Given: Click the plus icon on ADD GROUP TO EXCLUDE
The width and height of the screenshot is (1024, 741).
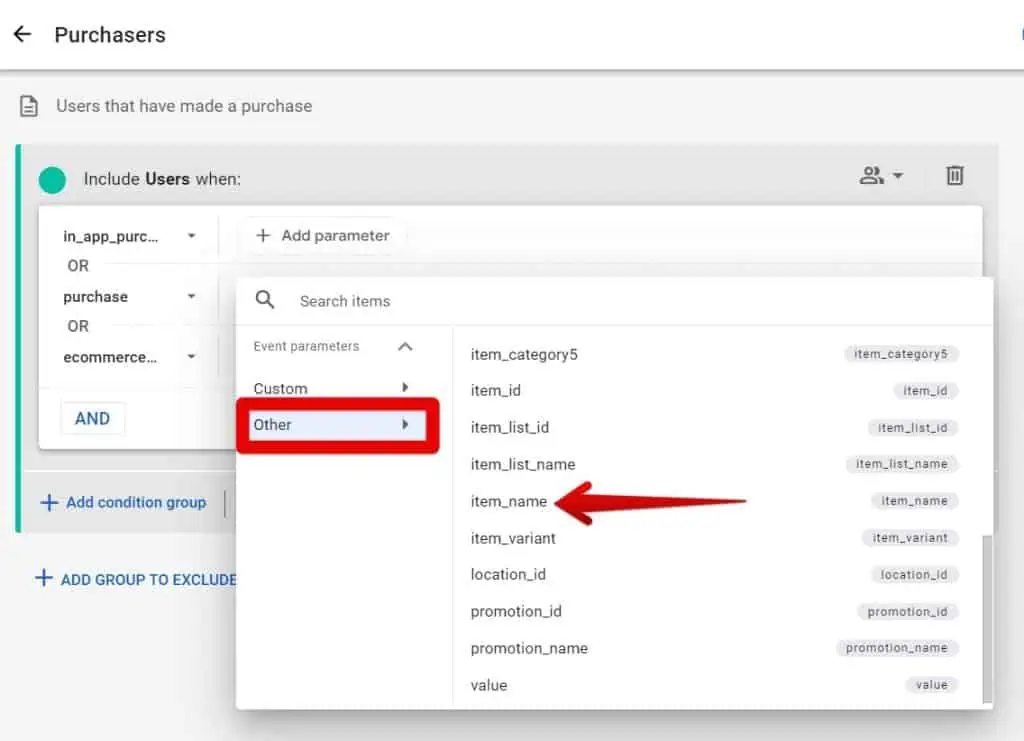Looking at the screenshot, I should 42,579.
